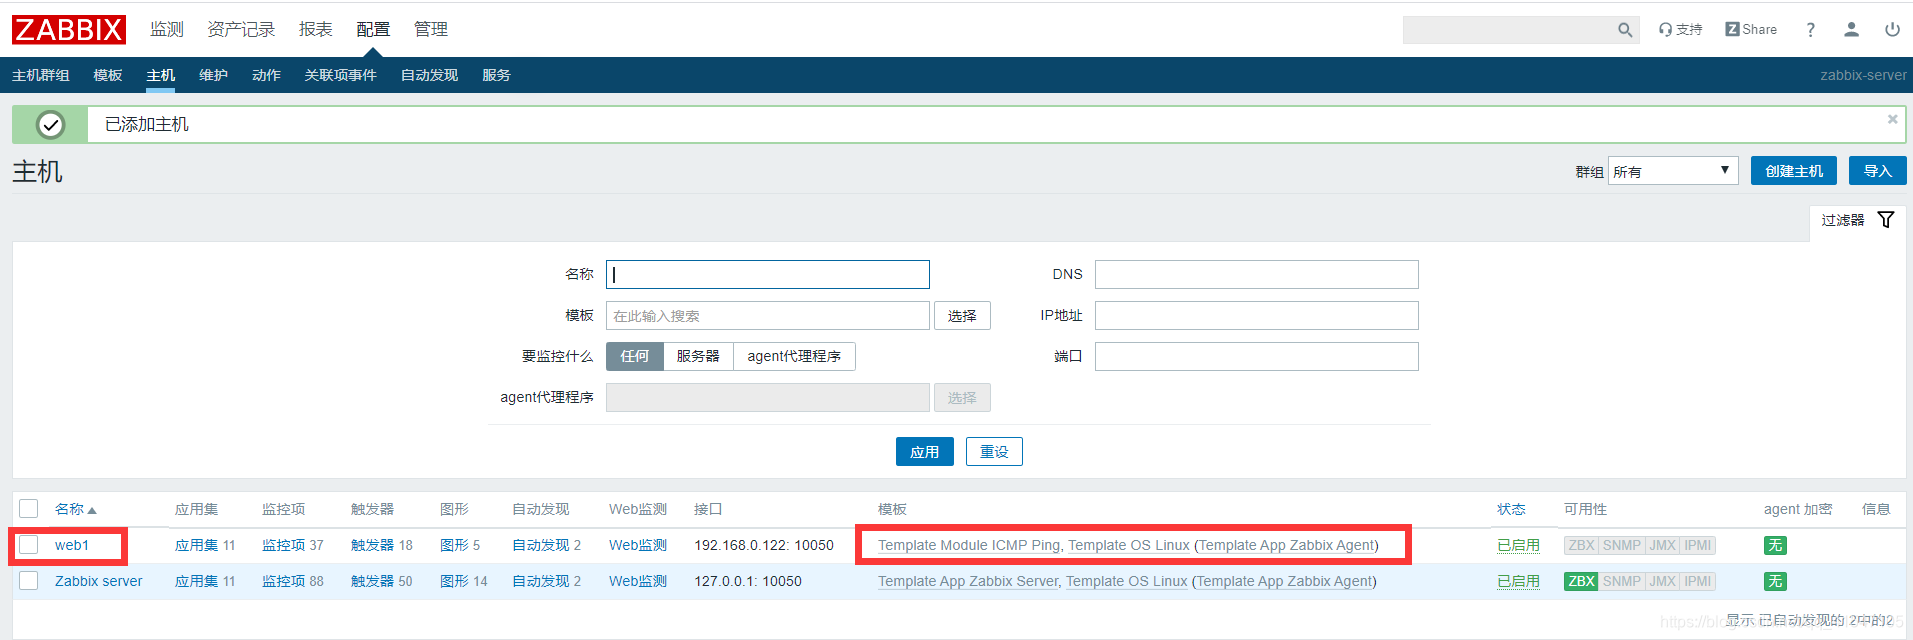
Task: Click the 重设 filter button
Action: coord(994,452)
